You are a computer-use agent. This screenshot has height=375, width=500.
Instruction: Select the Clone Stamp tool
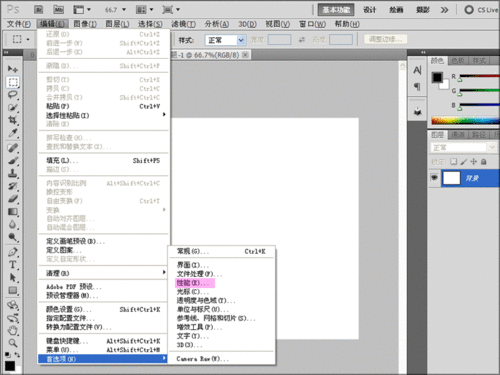point(13,173)
